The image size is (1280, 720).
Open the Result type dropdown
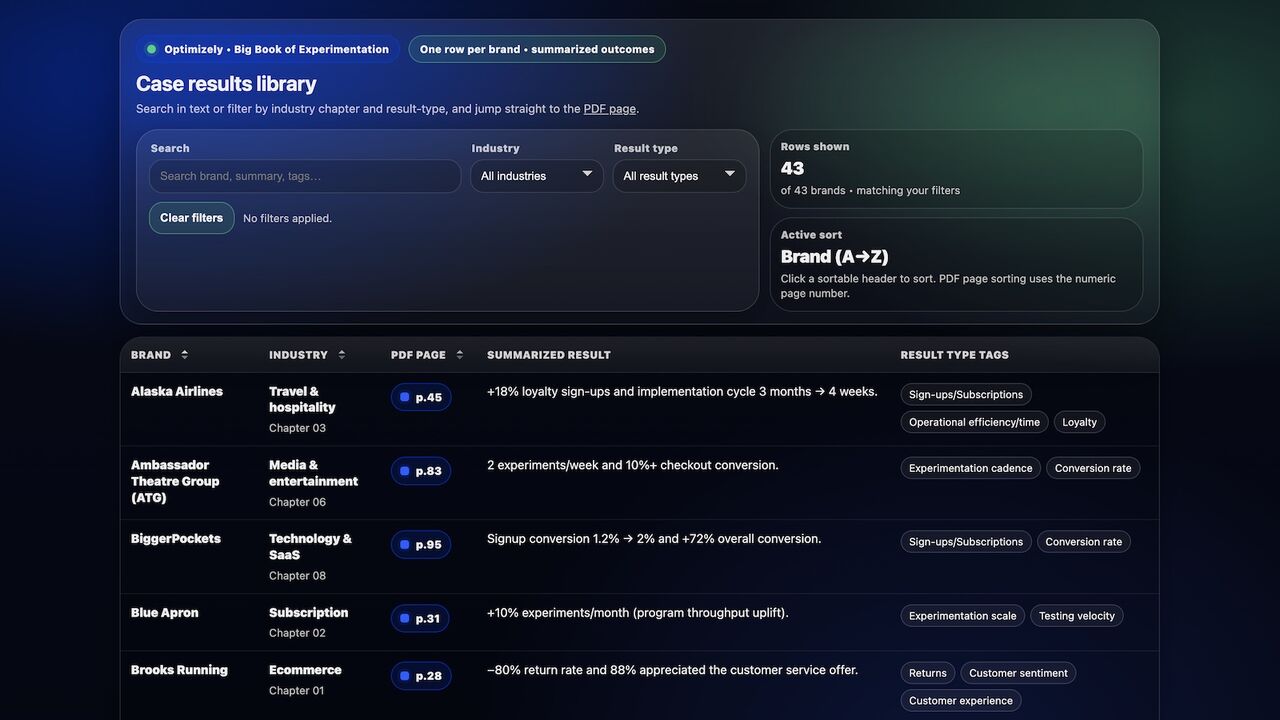pyautogui.click(x=679, y=176)
